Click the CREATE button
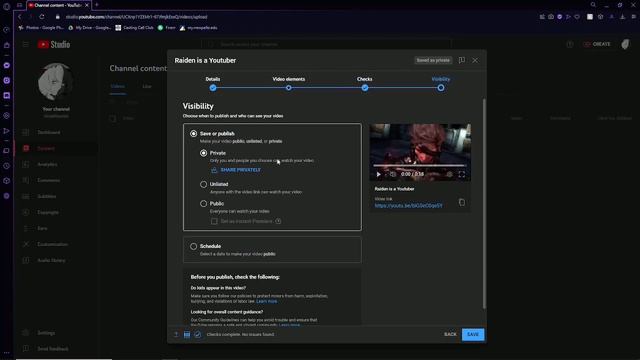This screenshot has height=360, width=640. [597, 44]
